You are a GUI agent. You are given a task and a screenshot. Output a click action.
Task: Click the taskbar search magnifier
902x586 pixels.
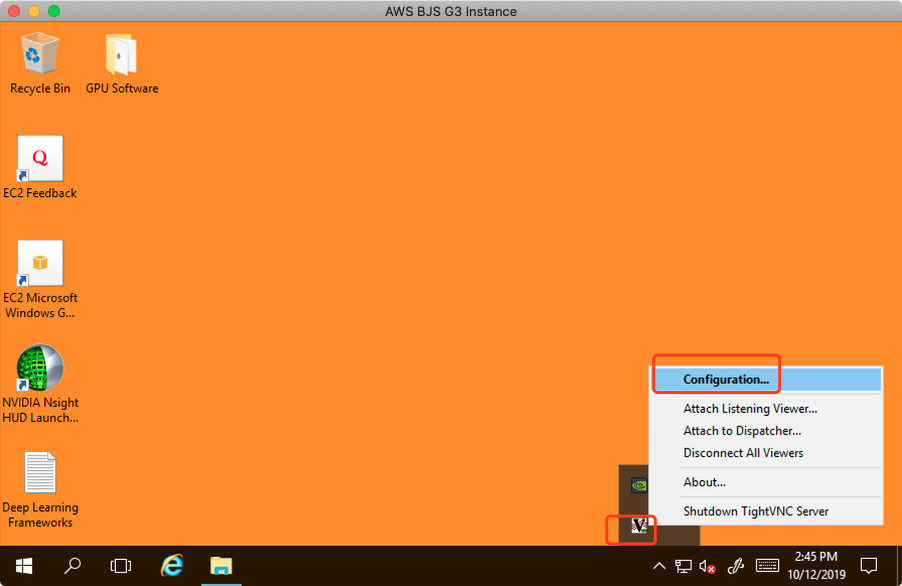point(72,566)
